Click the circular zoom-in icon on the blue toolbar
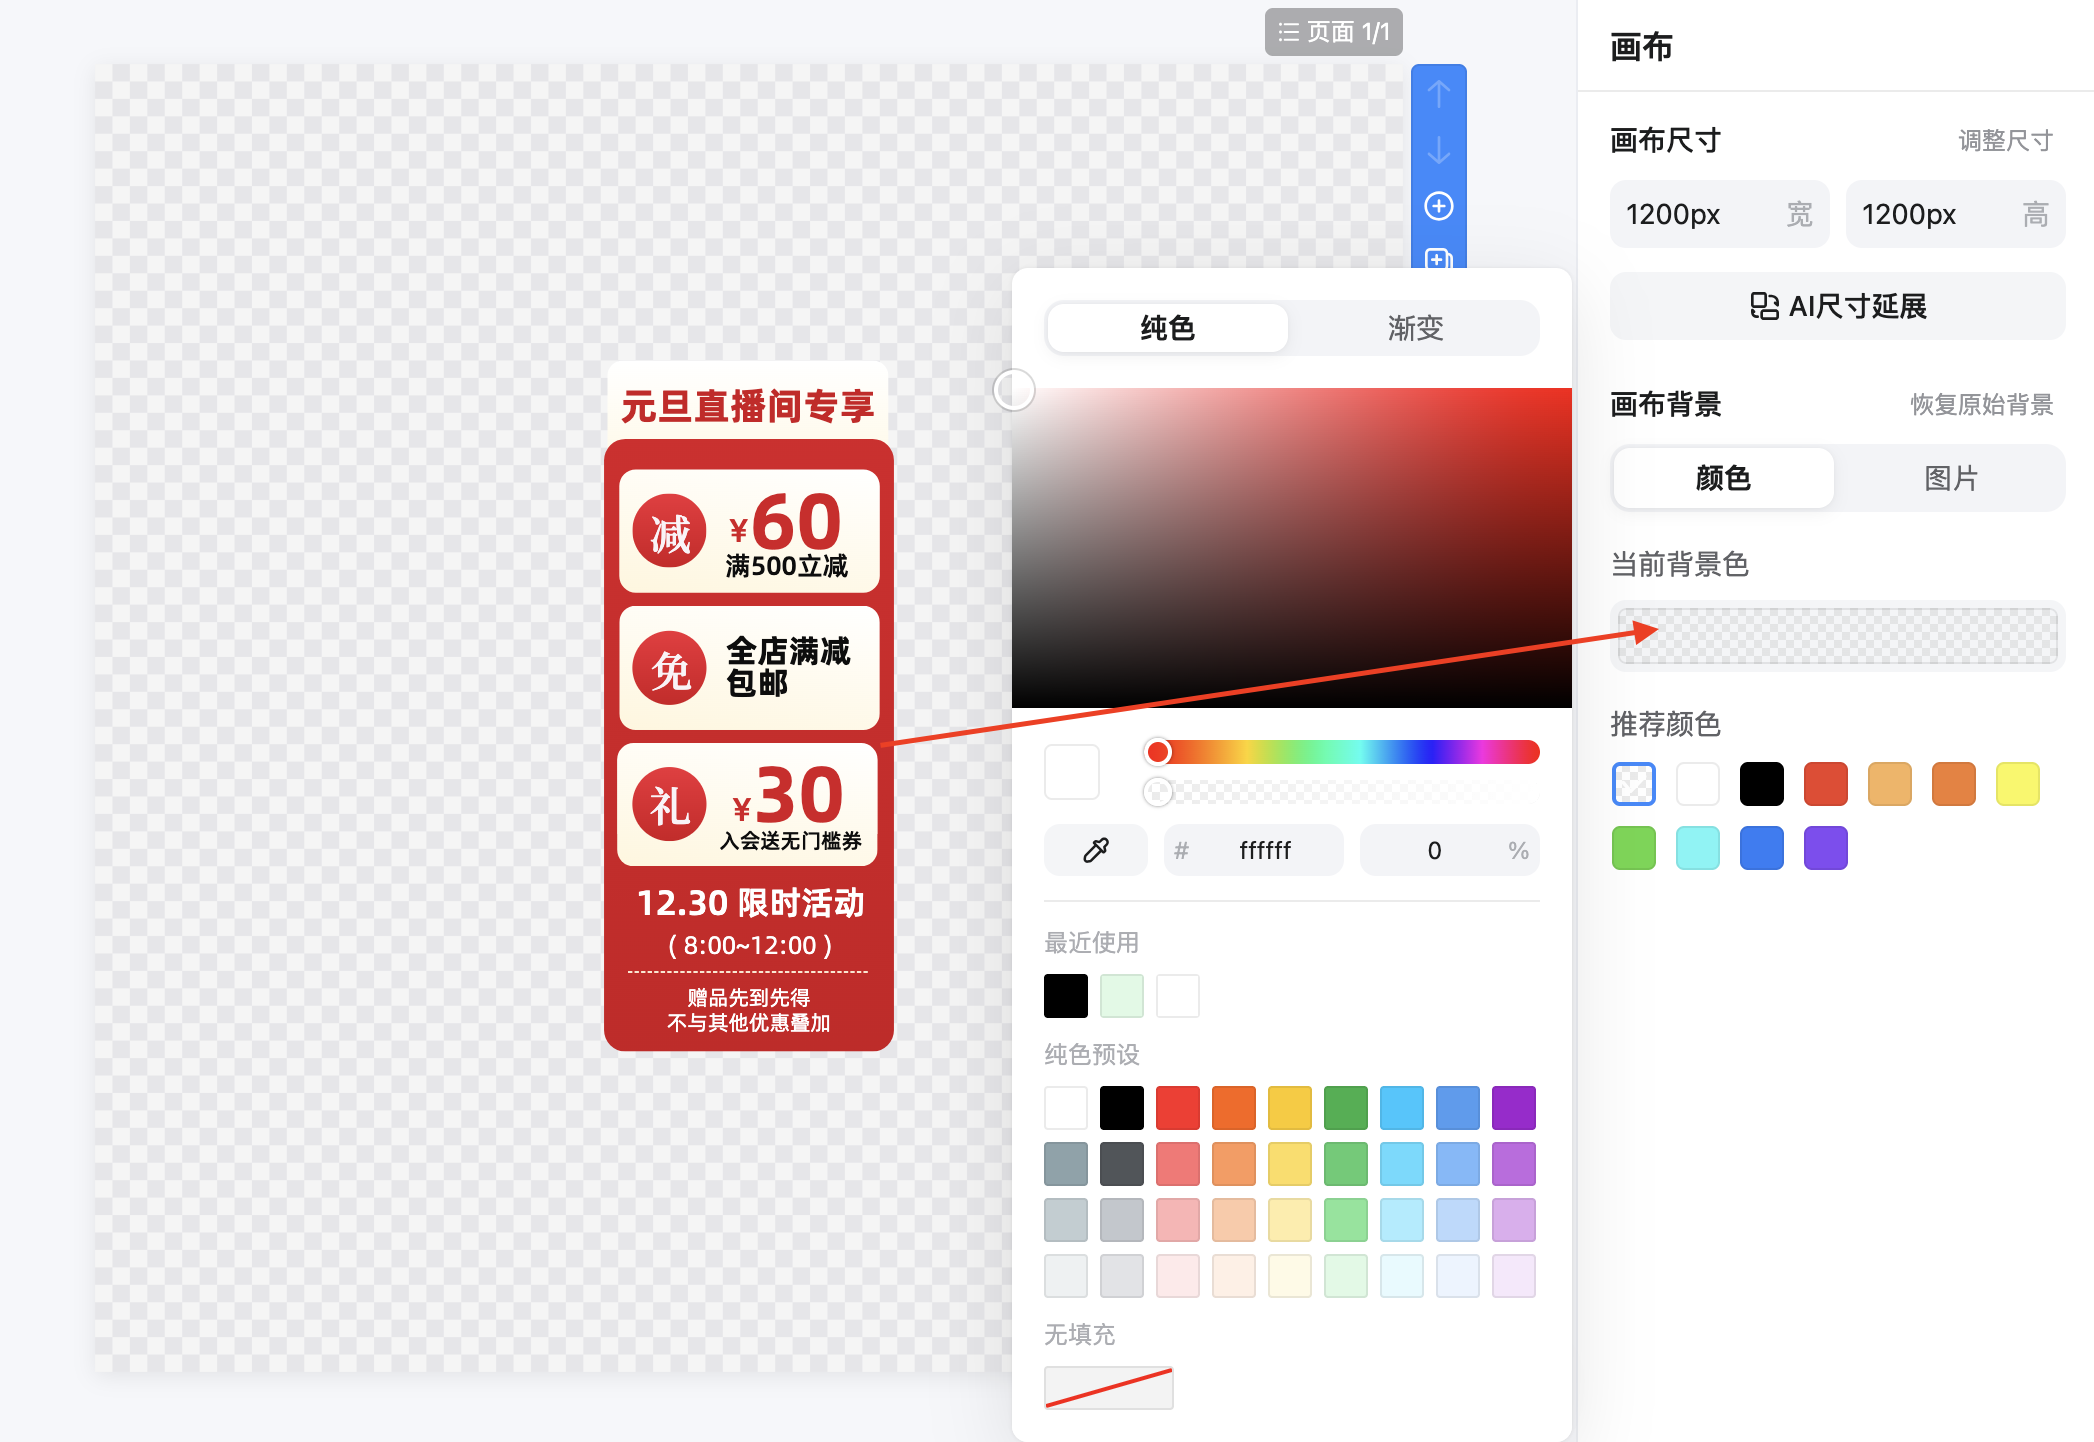This screenshot has height=1442, width=2094. click(x=1439, y=206)
